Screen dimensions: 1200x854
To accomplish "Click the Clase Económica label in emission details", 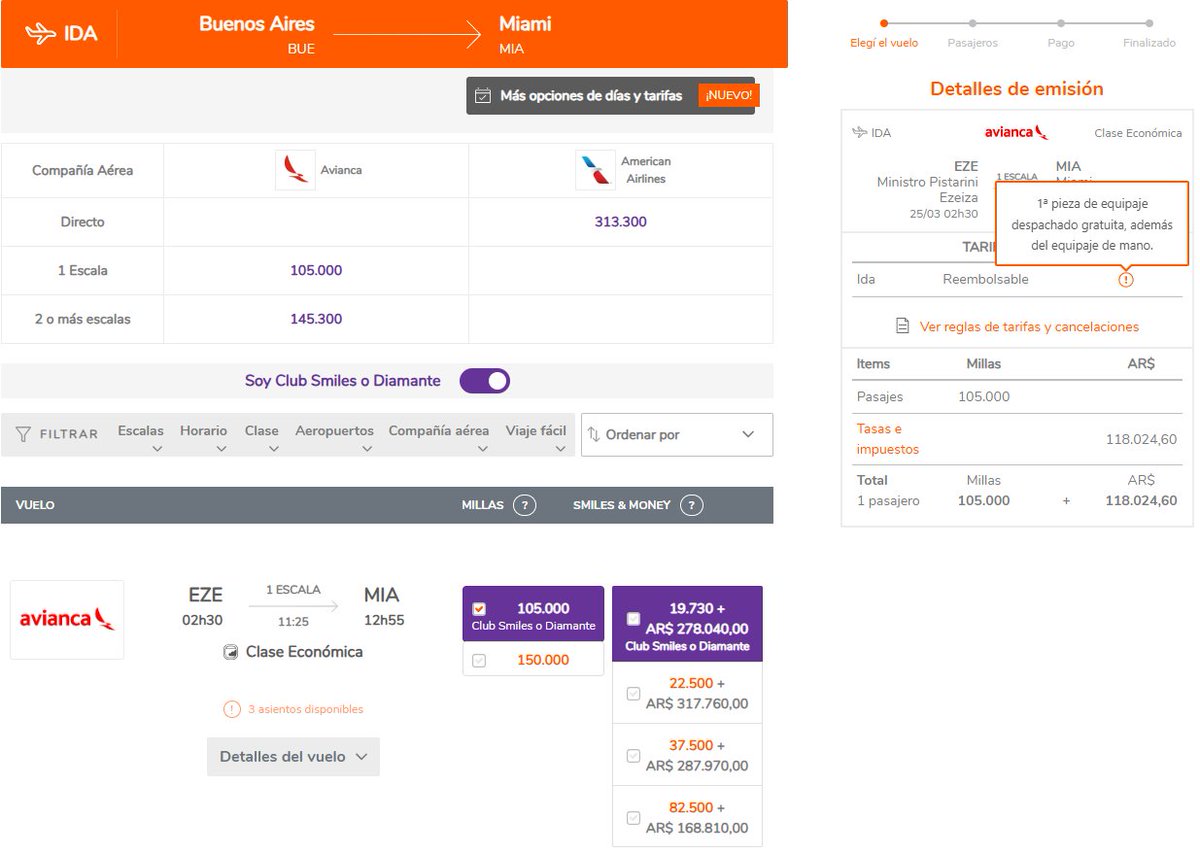I will 1138,133.
